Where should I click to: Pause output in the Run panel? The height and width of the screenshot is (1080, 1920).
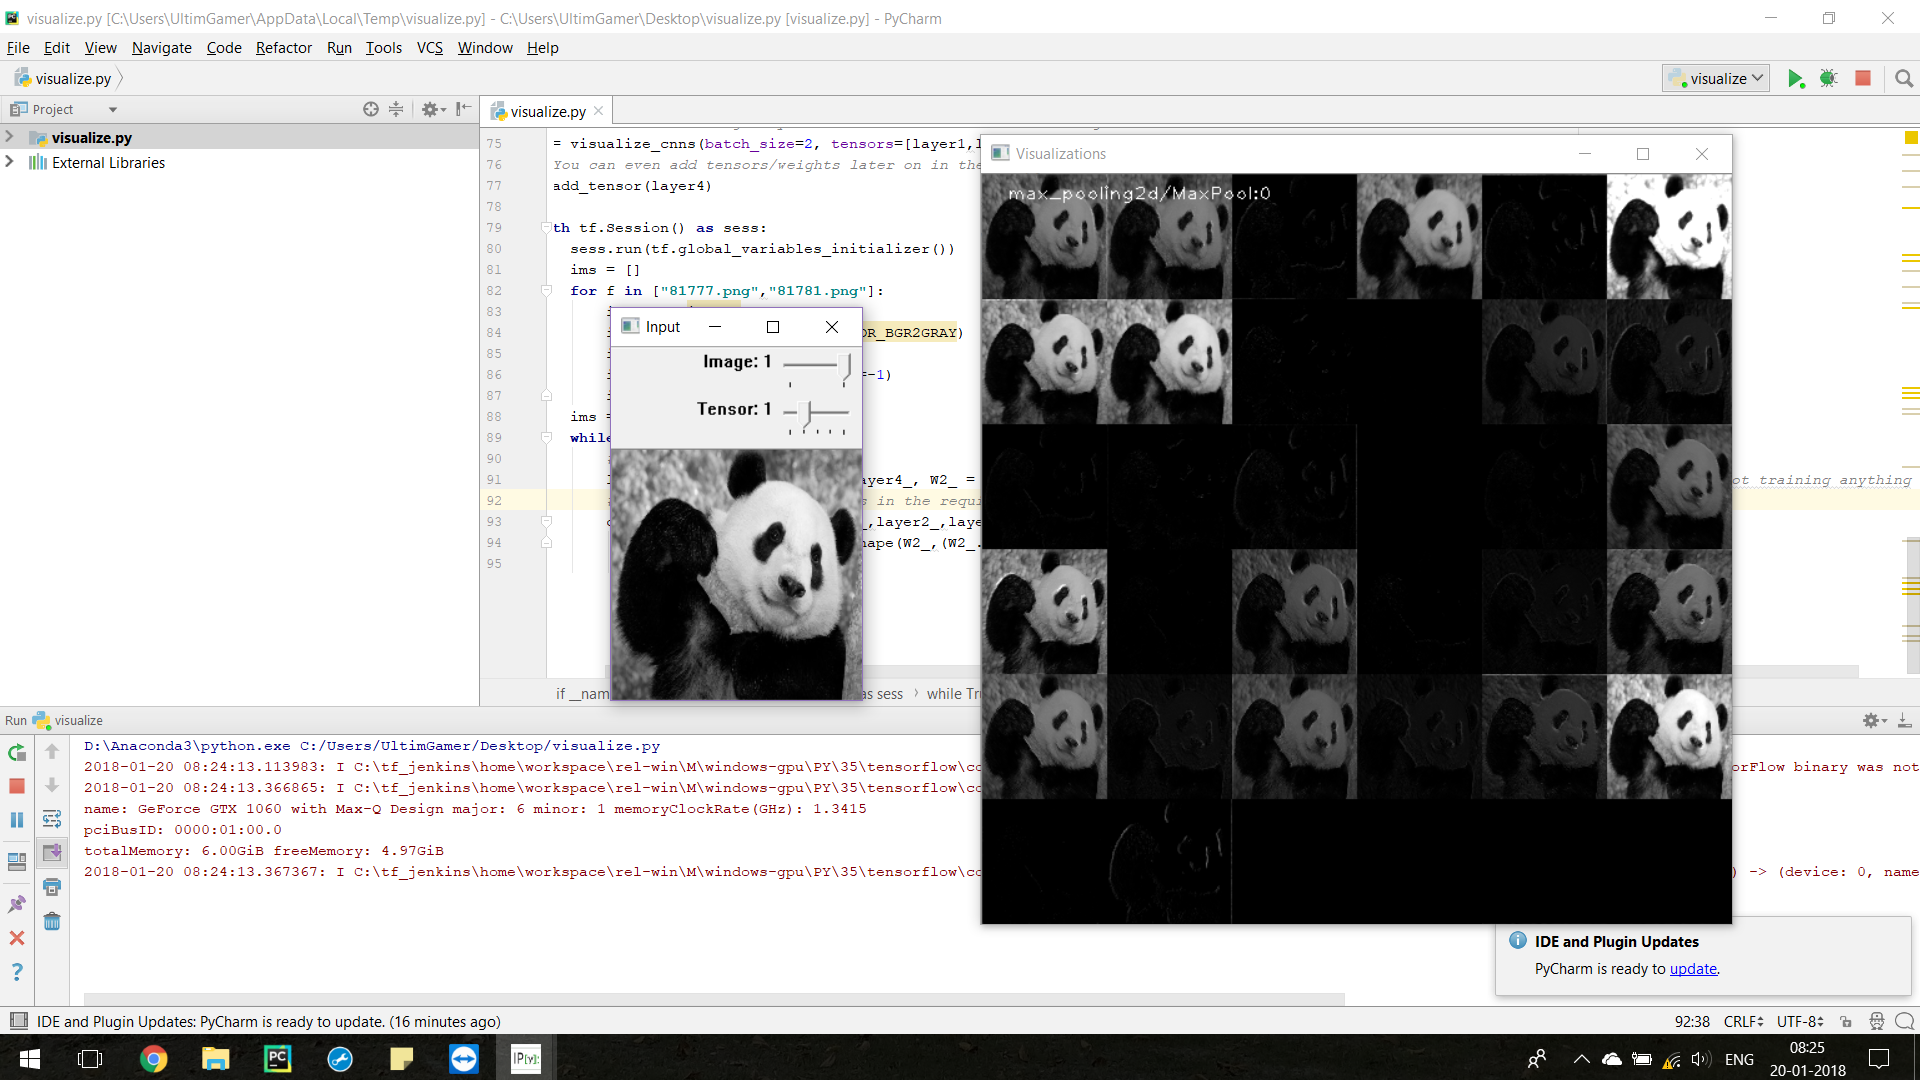pos(17,820)
